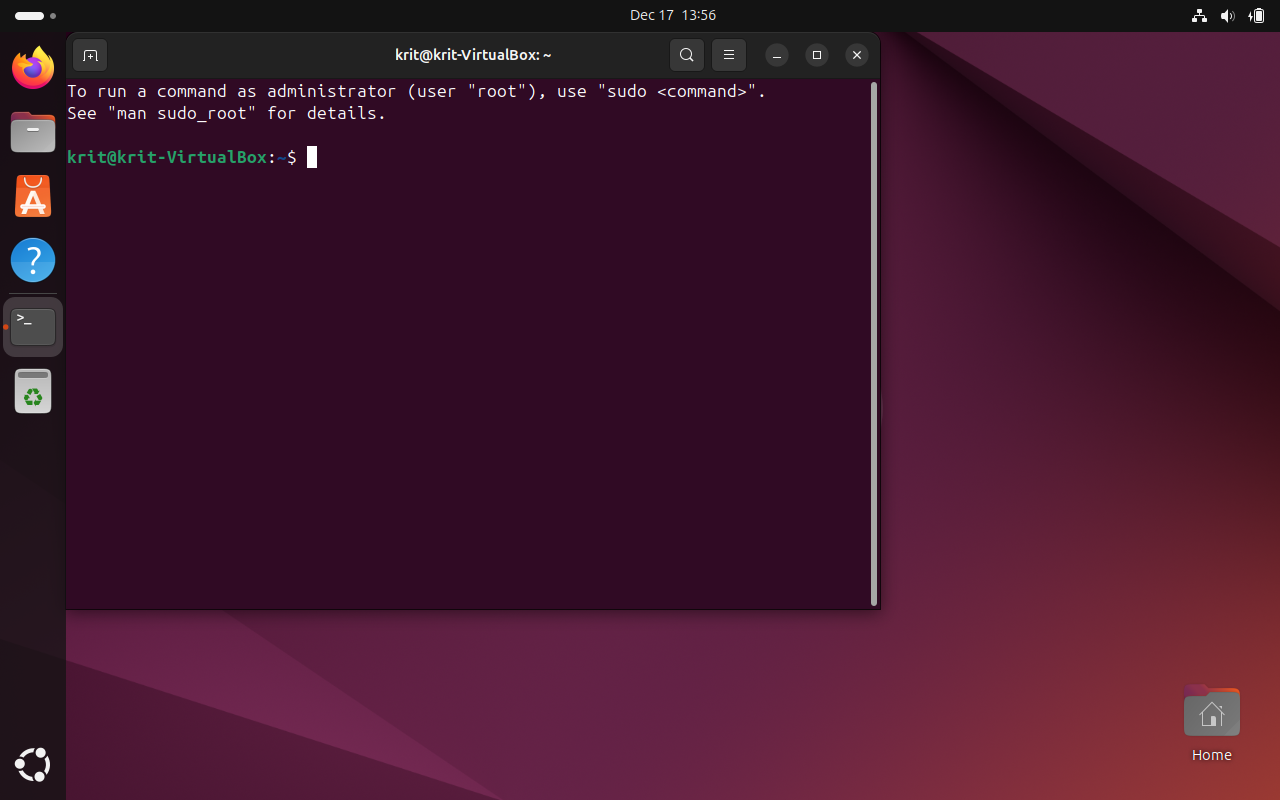1280x800 pixels.
Task: Open a new terminal tab
Action: tap(90, 55)
